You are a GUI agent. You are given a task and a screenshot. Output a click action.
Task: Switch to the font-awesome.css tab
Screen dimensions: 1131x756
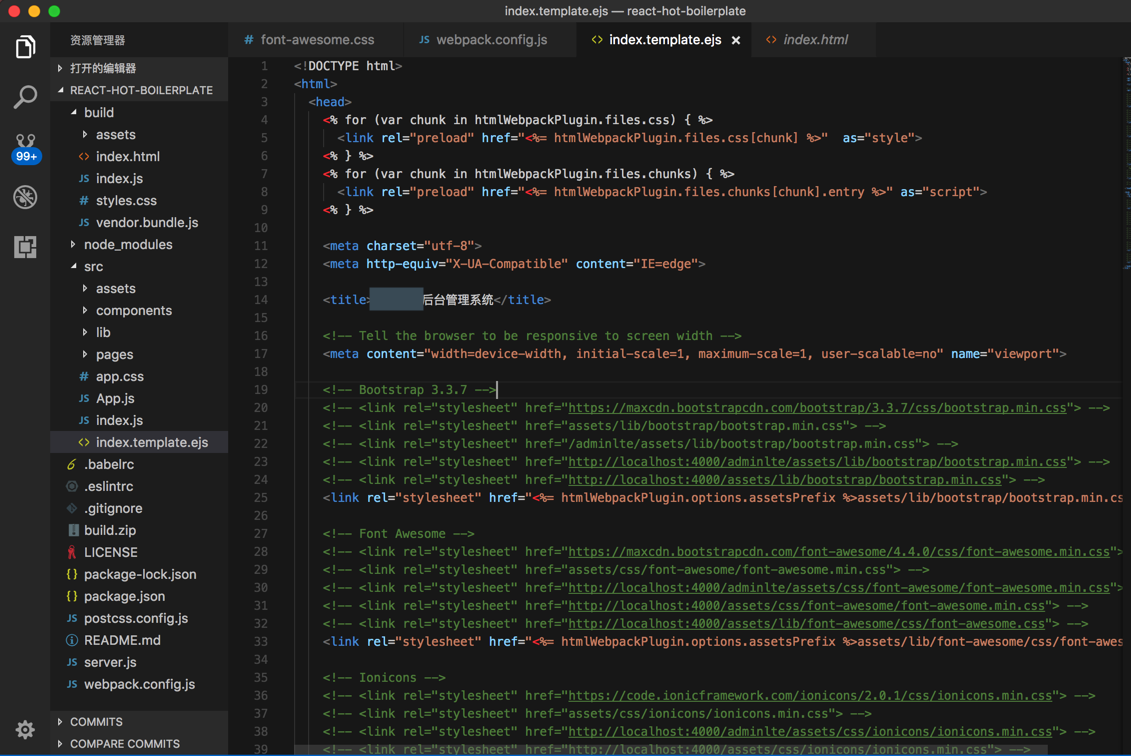(x=316, y=40)
